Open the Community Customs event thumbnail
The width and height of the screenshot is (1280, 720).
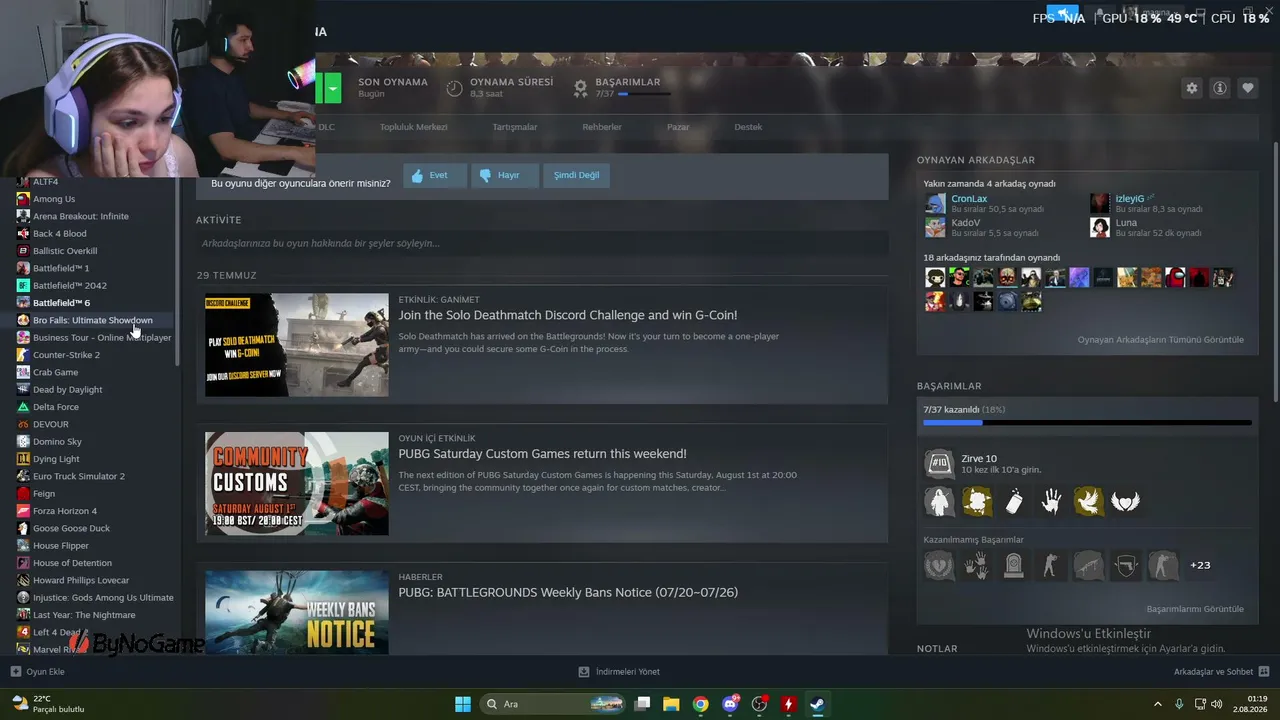(x=297, y=484)
